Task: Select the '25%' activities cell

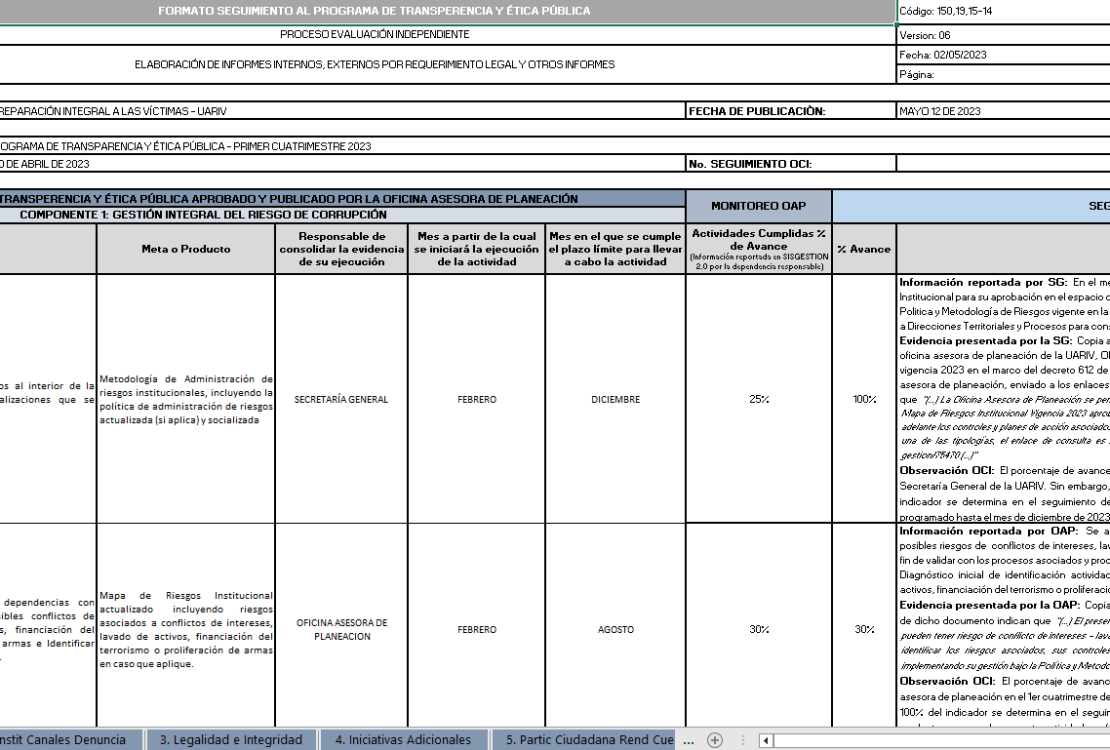Action: [758, 399]
